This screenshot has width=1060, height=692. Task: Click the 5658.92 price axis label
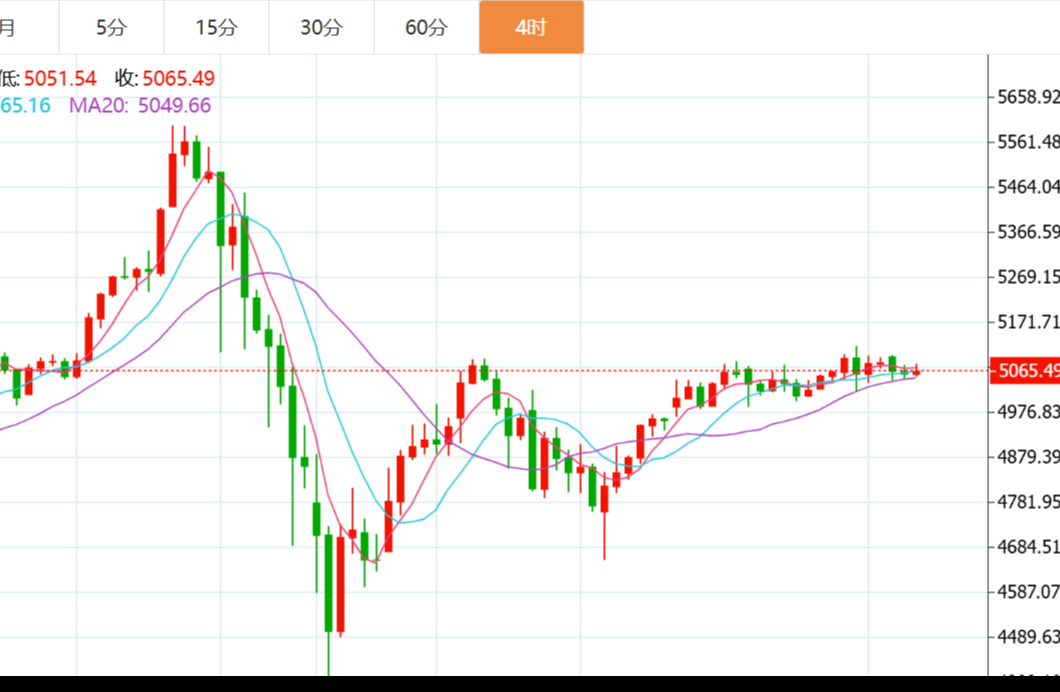(x=1028, y=97)
